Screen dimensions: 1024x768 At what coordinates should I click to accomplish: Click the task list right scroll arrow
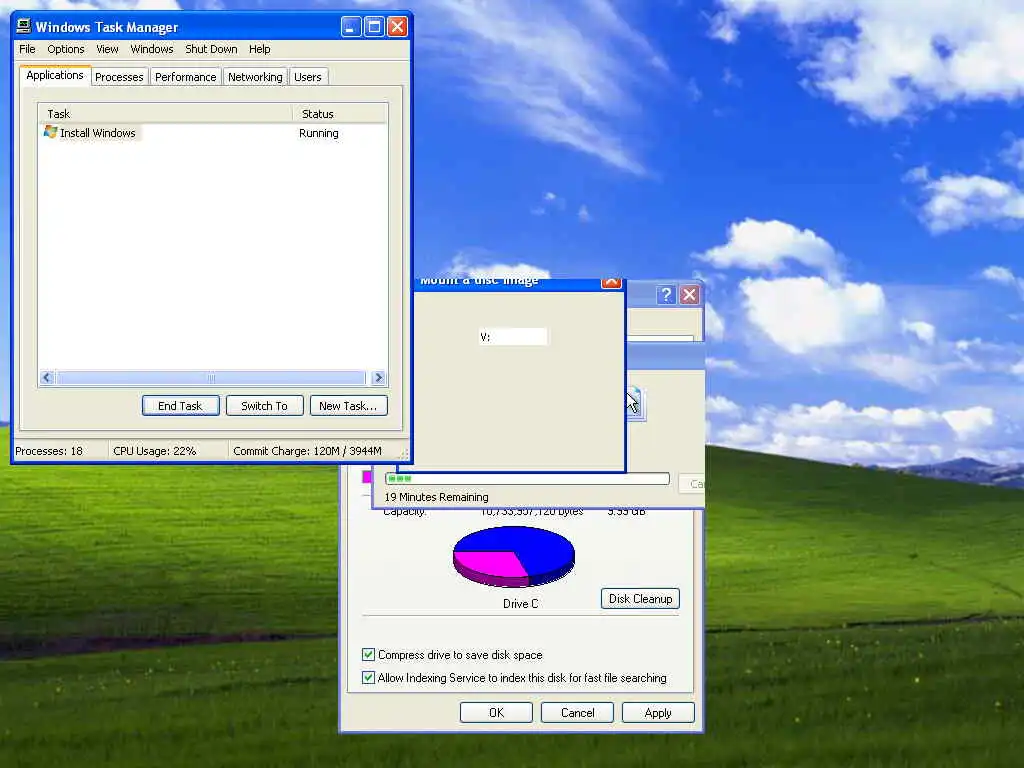378,377
